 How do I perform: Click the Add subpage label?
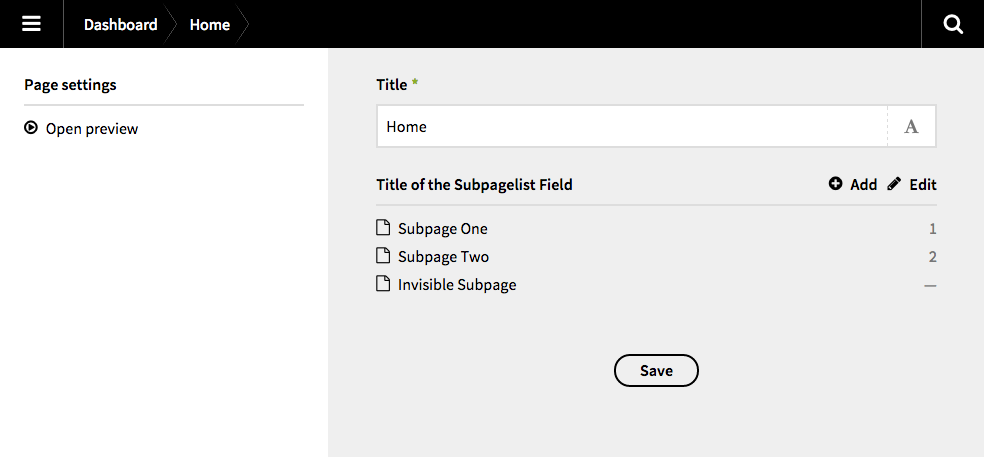863,184
